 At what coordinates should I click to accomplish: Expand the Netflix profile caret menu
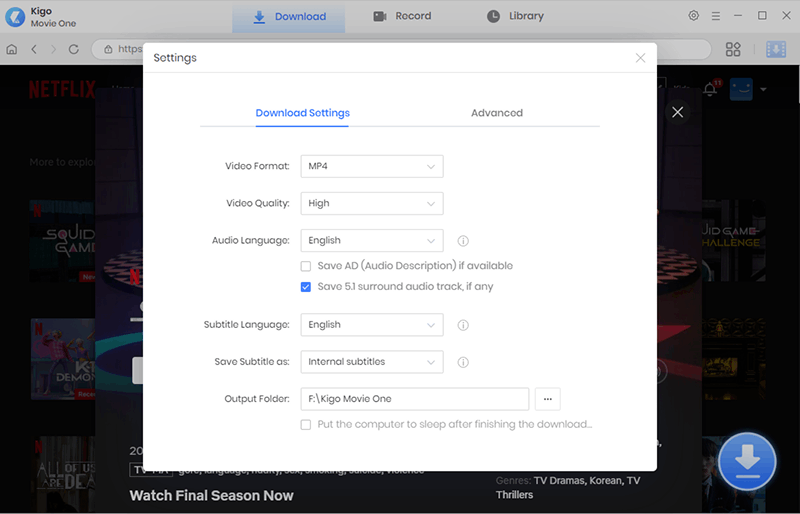763,89
